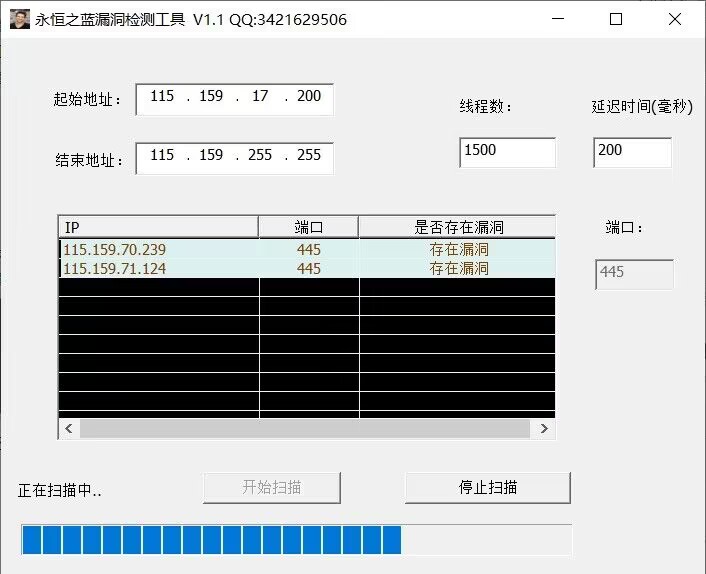Click the 端口 field showing 445

tap(634, 274)
